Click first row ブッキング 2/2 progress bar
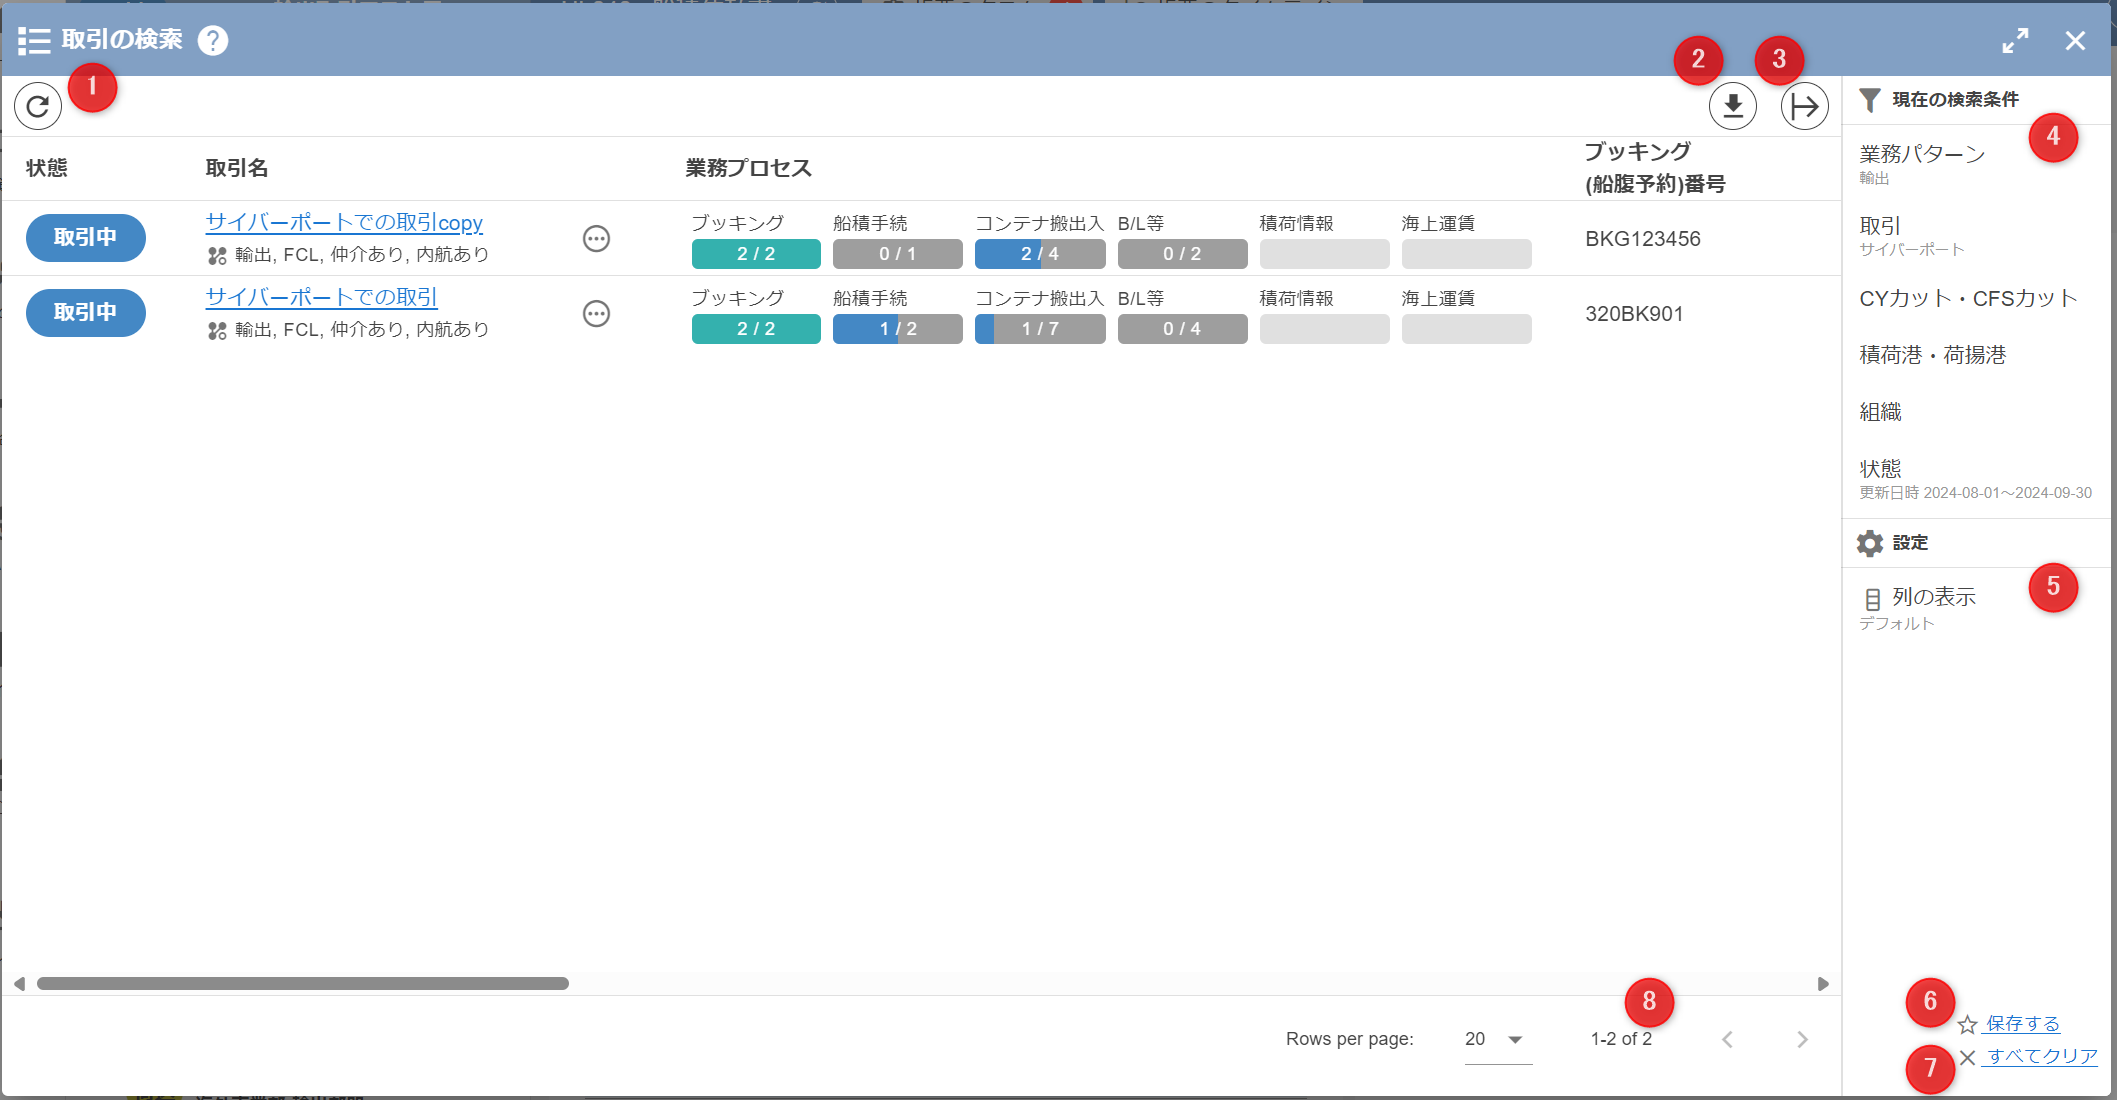The height and width of the screenshot is (1100, 2117). (756, 254)
